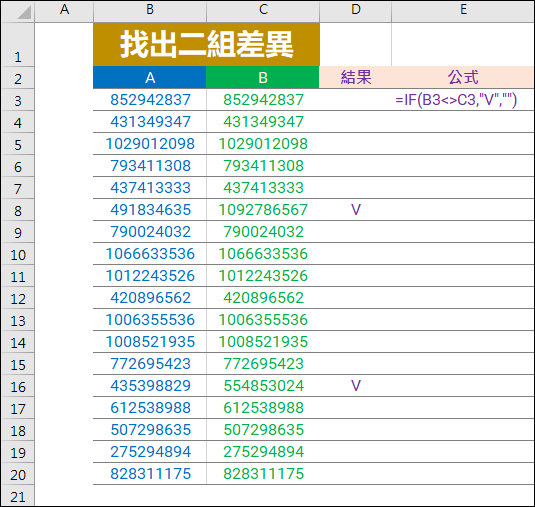Select row 8 header
Screen dimensions: 535x507
click(x=18, y=210)
